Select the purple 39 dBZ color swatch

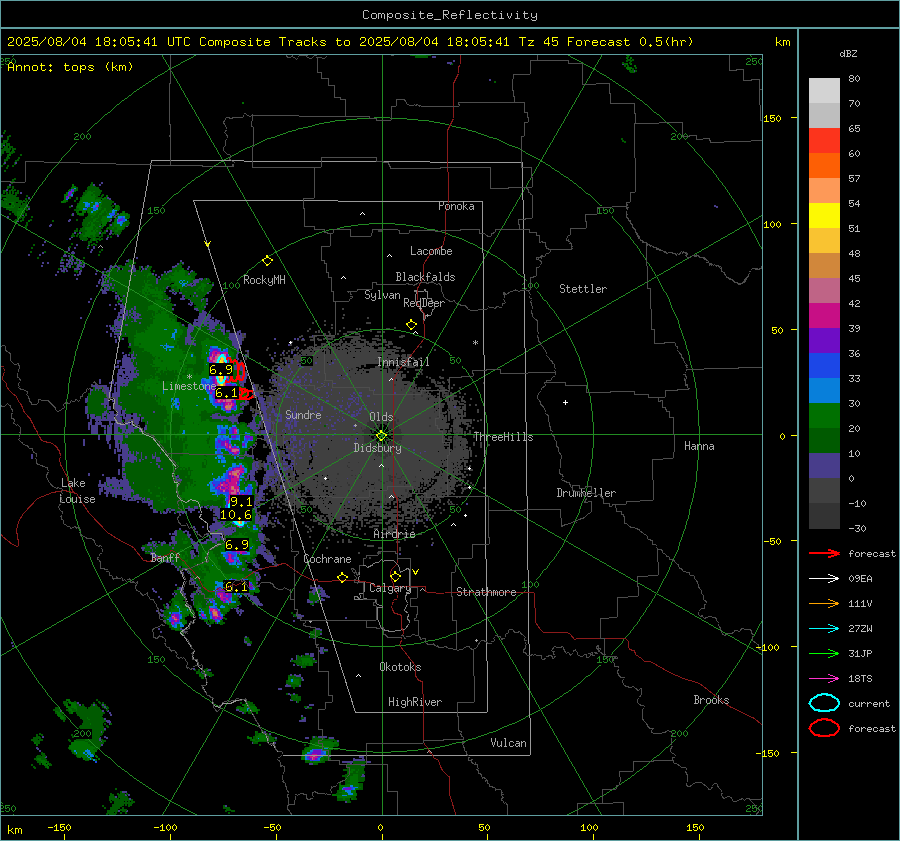[824, 340]
